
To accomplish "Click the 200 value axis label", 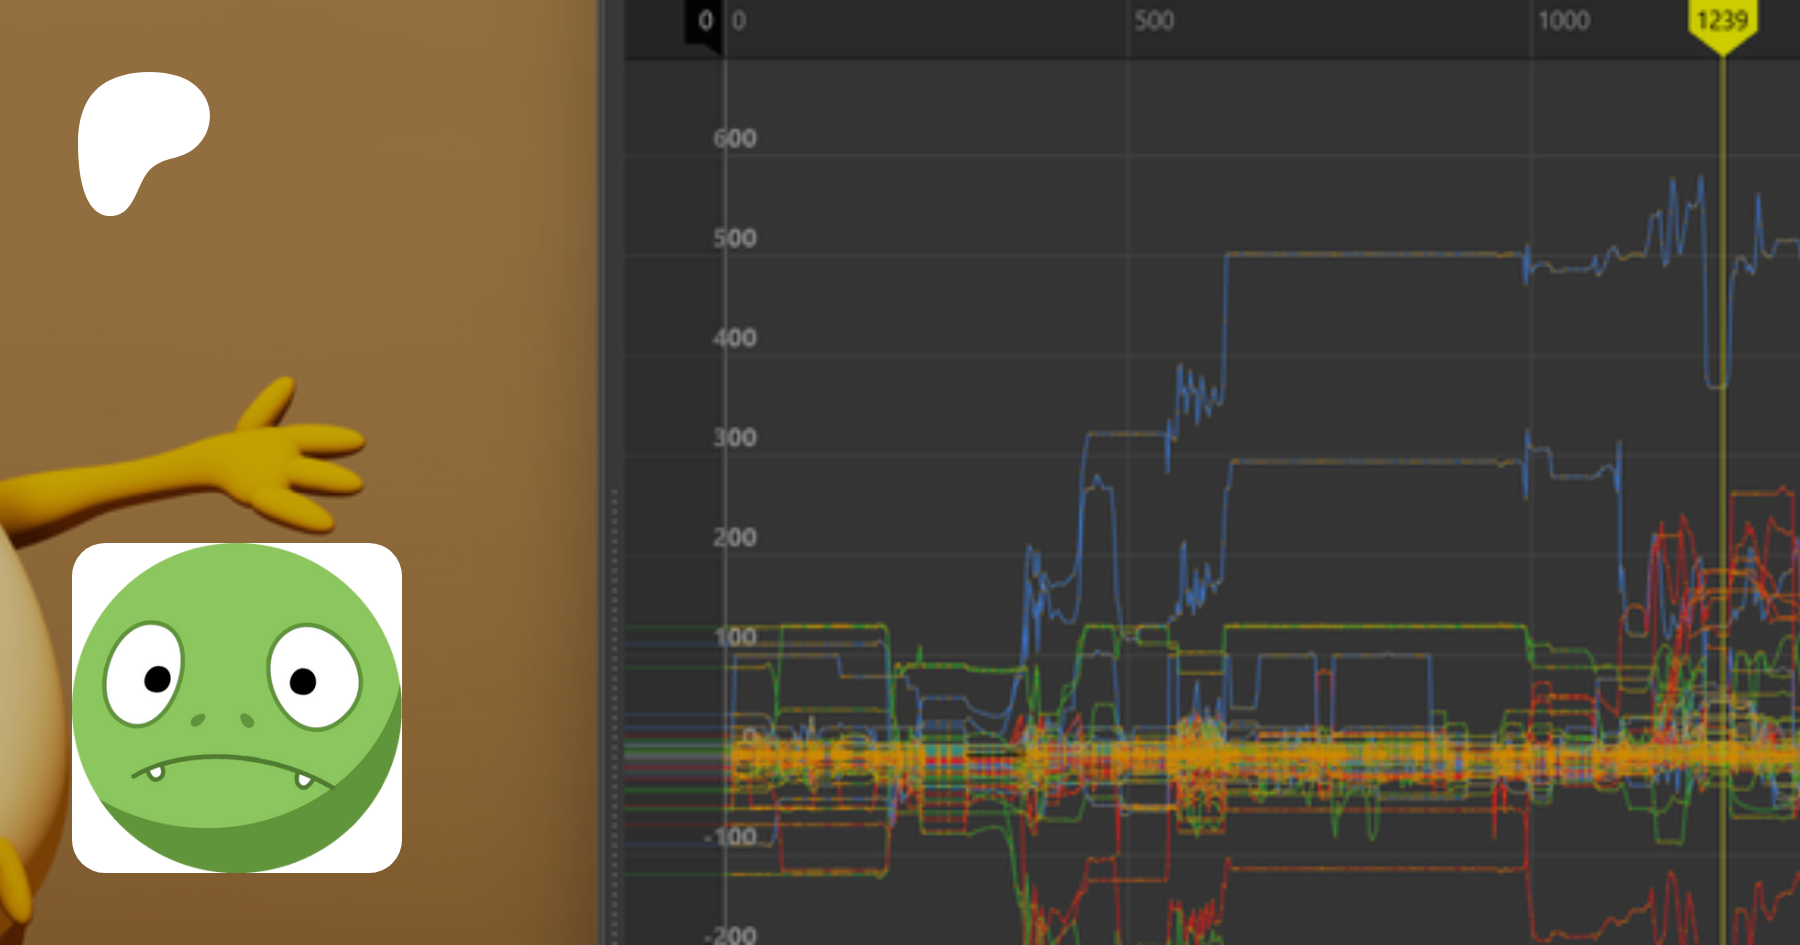I will (735, 538).
